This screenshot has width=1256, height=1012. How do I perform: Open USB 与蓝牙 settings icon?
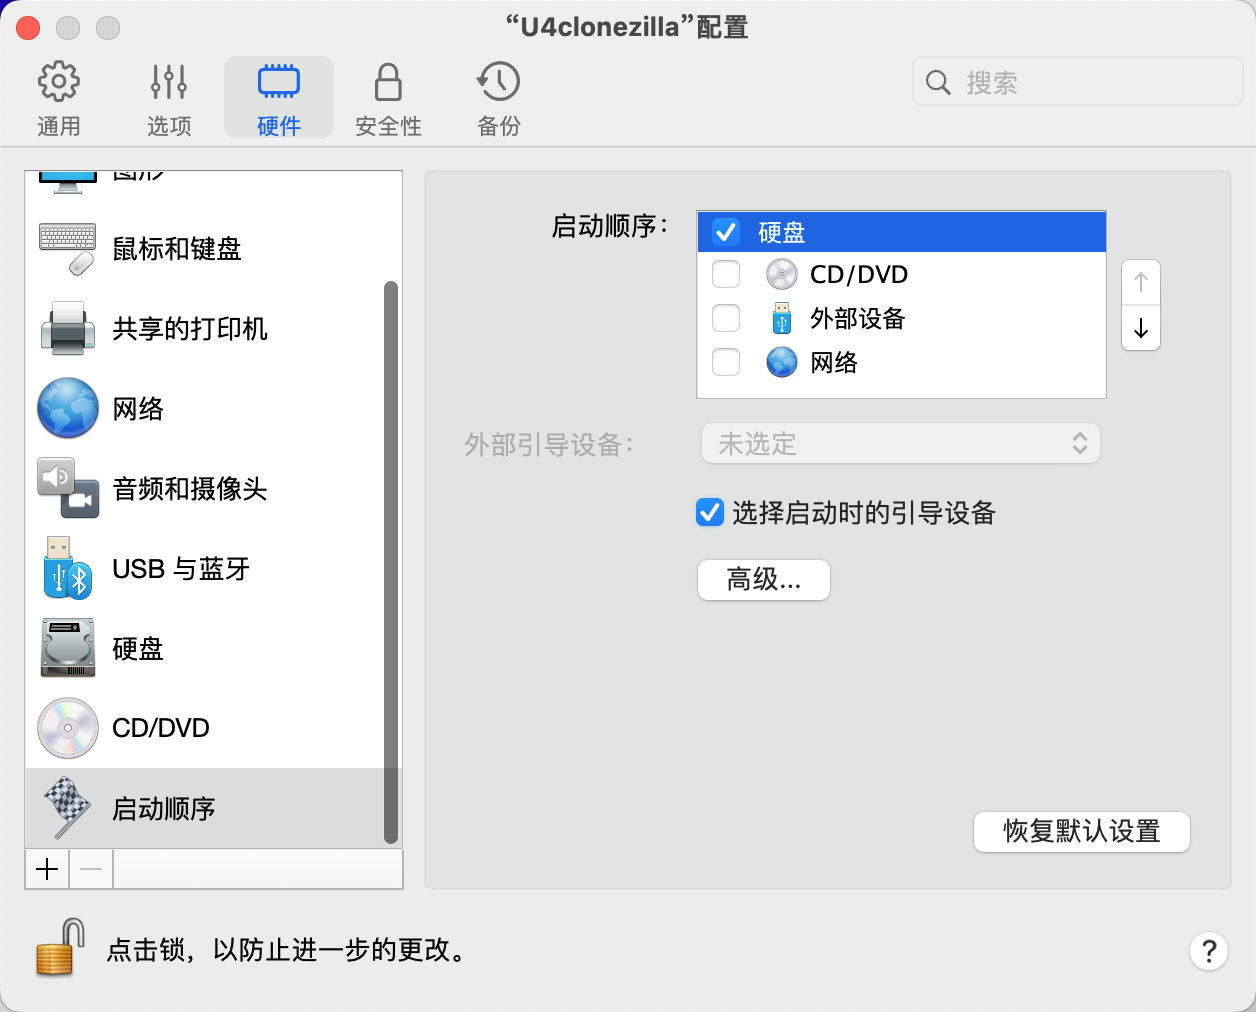click(67, 568)
